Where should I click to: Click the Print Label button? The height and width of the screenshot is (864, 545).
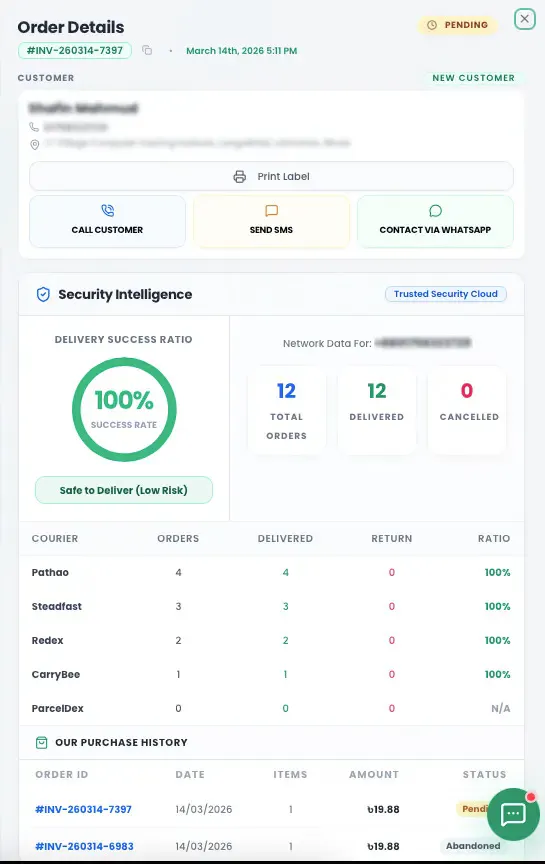tap(271, 176)
